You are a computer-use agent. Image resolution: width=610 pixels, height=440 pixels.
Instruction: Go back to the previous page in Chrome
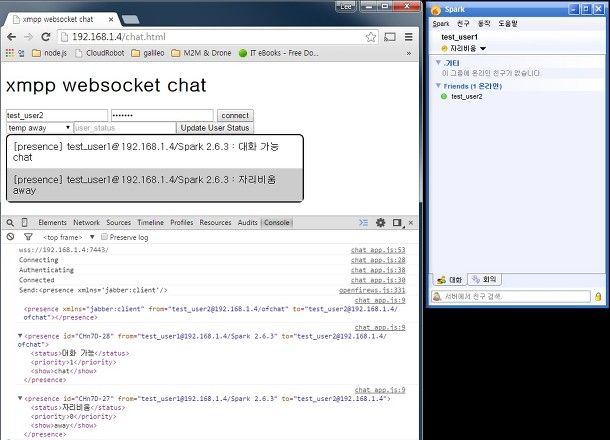pyautogui.click(x=12, y=37)
